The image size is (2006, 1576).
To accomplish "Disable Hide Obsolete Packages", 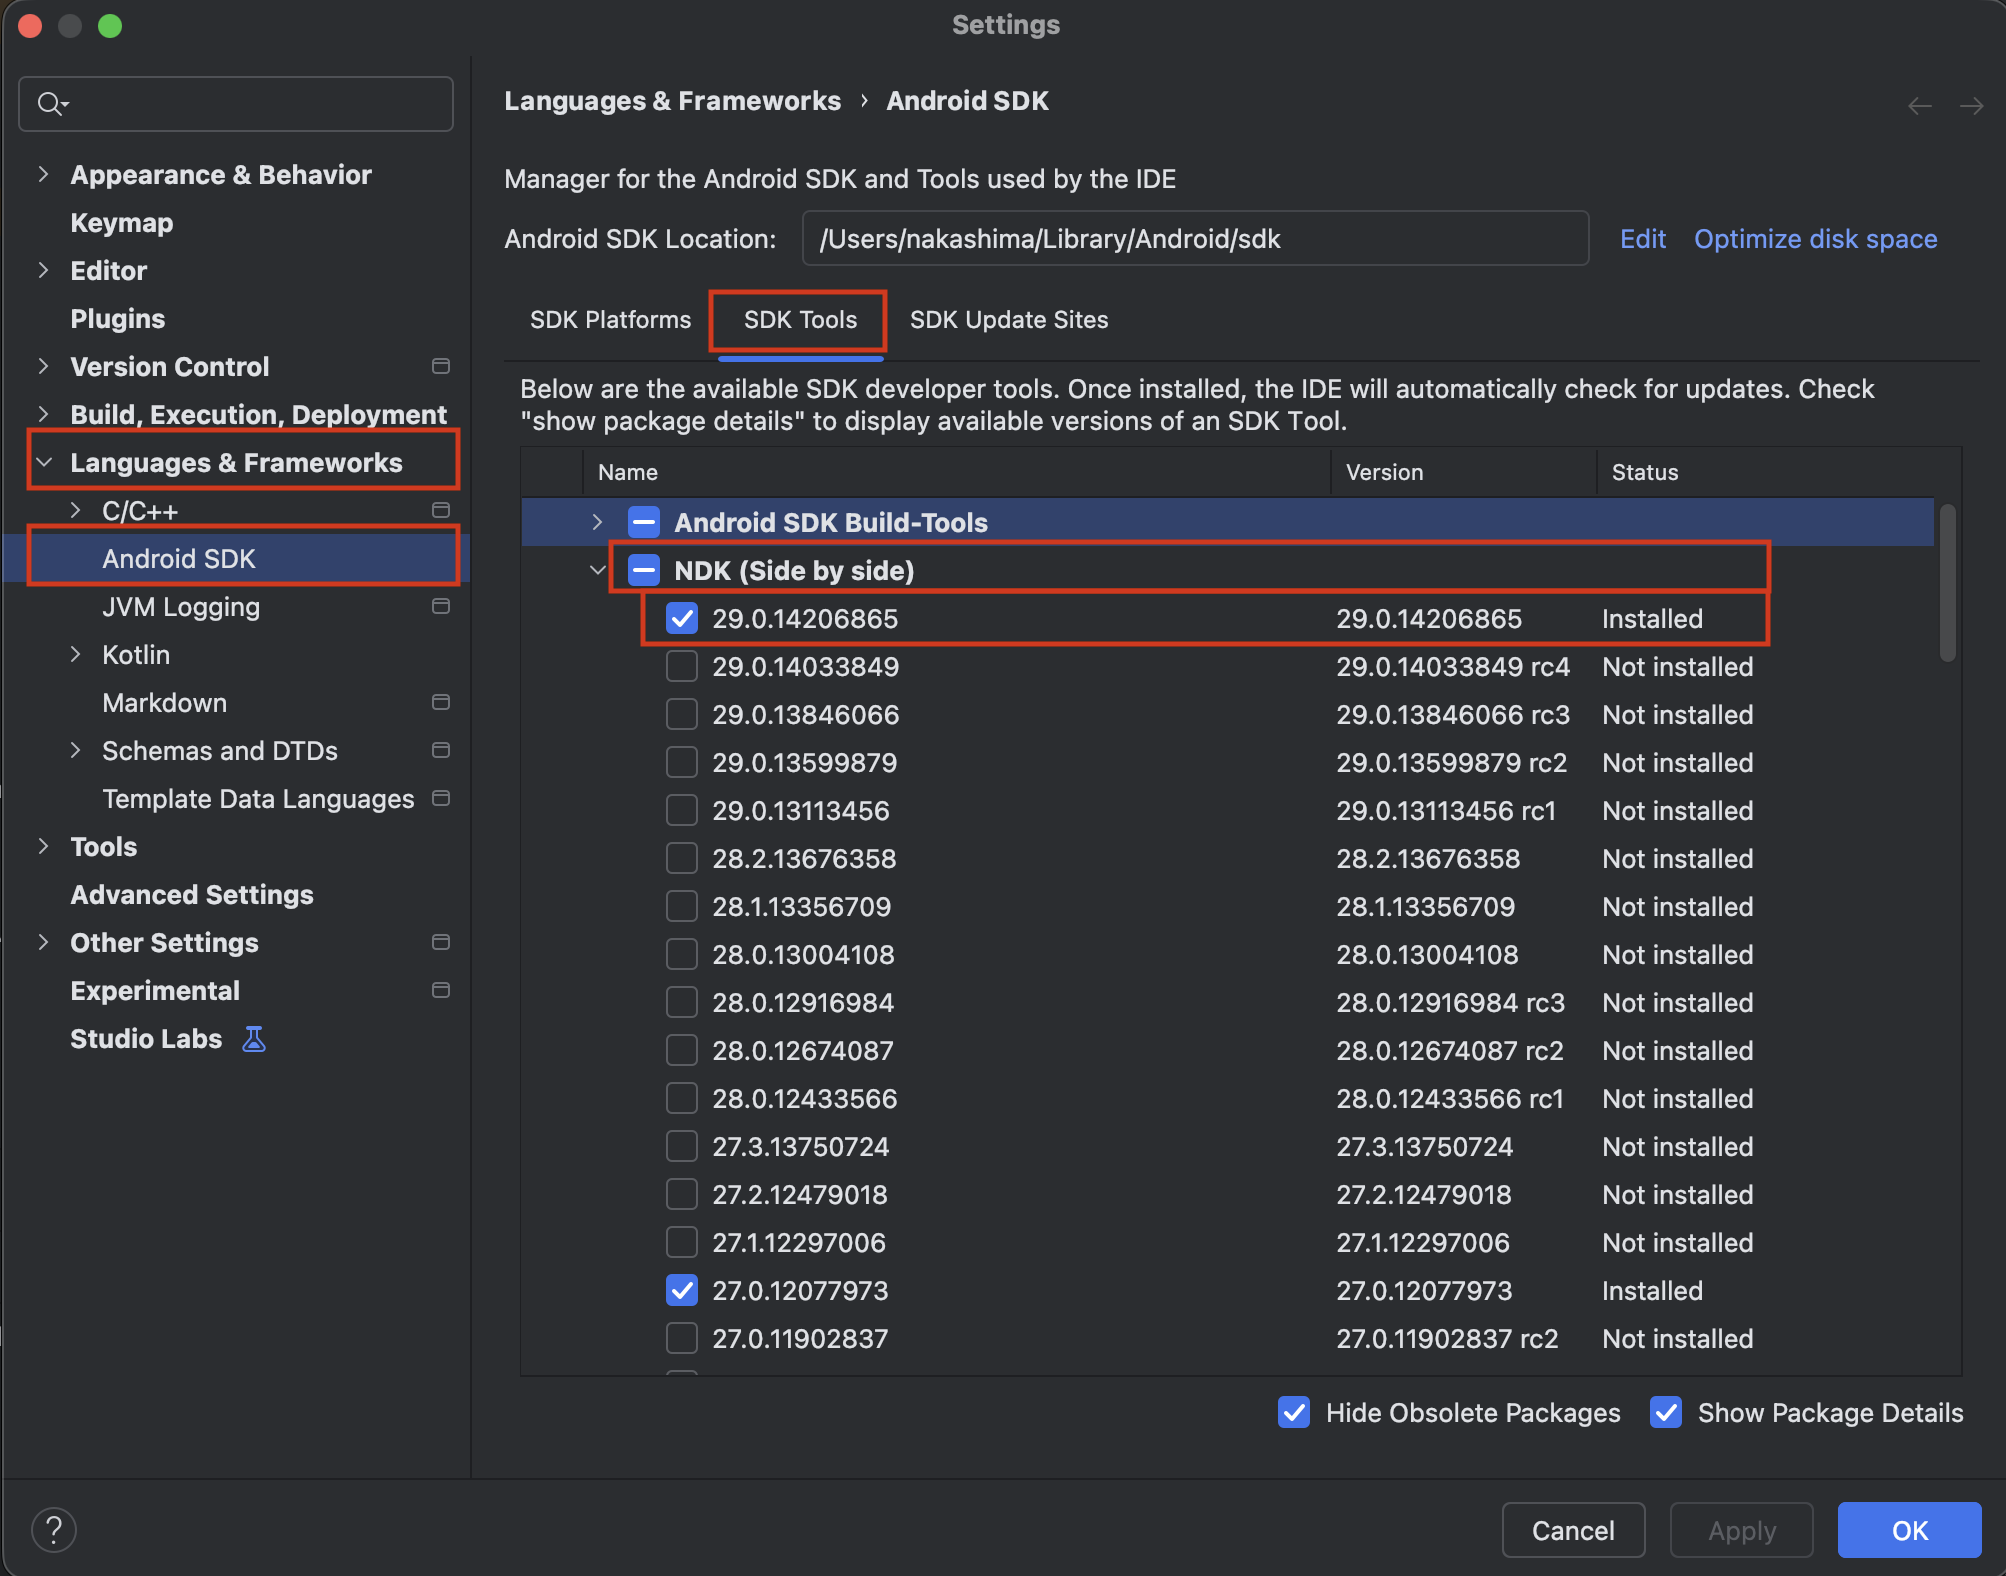I will pyautogui.click(x=1293, y=1412).
